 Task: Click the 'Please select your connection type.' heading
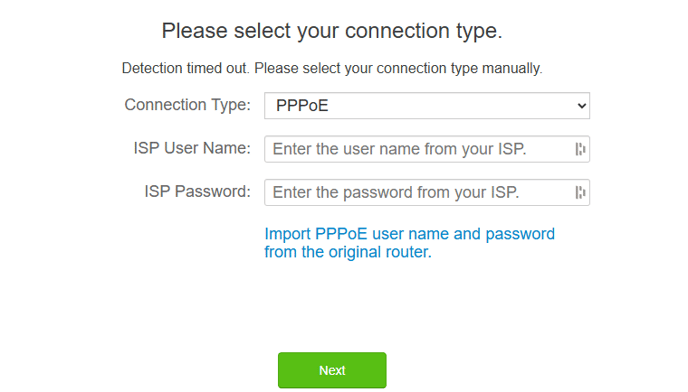(x=332, y=31)
